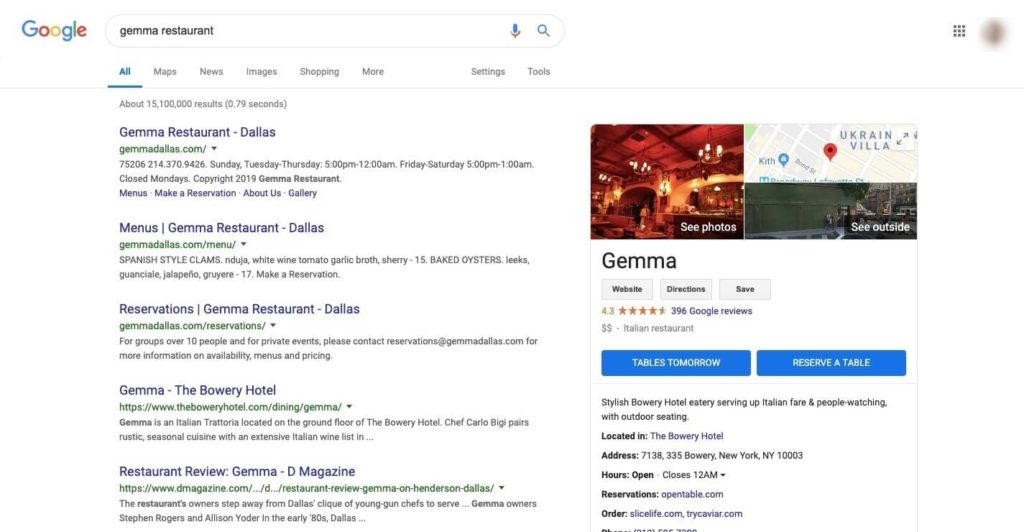Switch to the News tab
Screen dimensions: 1024x532
211,72
